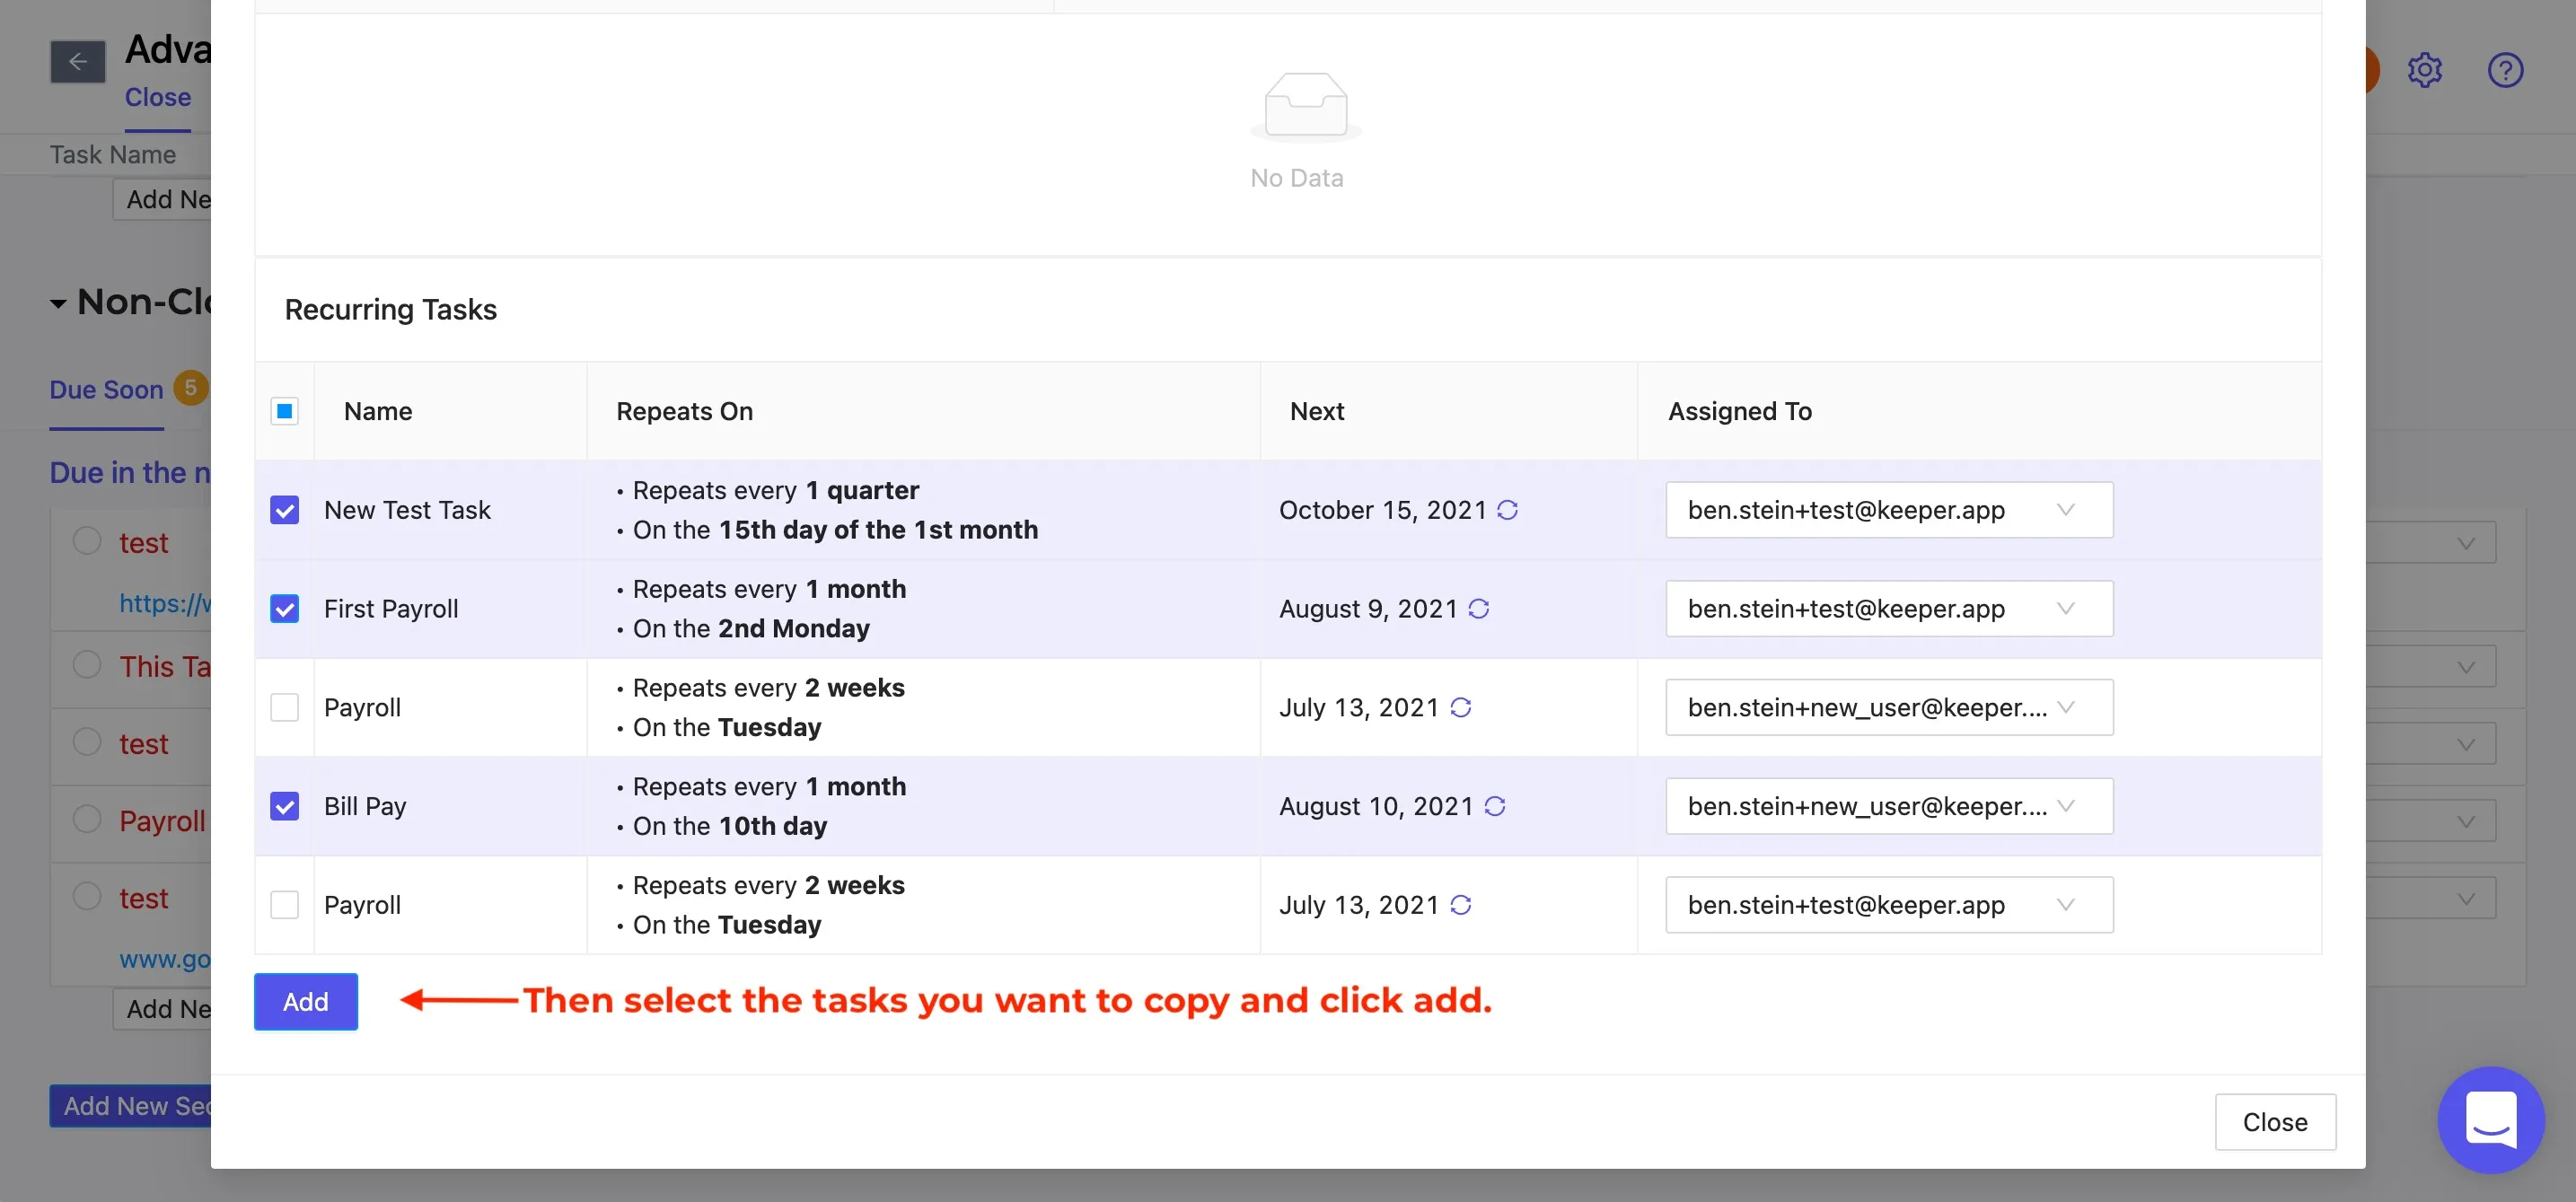The width and height of the screenshot is (2576, 1202).
Task: Toggle the select-all checkbox in the table header
Action: 285,411
